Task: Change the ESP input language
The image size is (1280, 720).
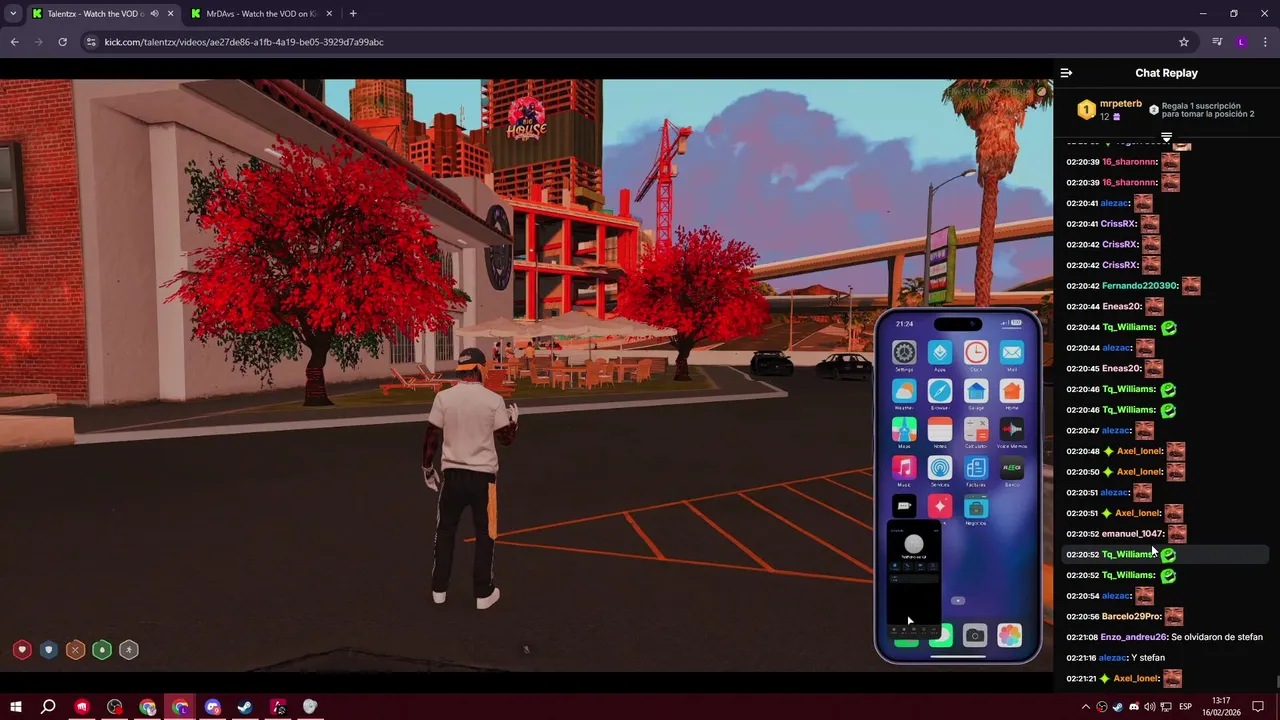Action: tap(1186, 707)
